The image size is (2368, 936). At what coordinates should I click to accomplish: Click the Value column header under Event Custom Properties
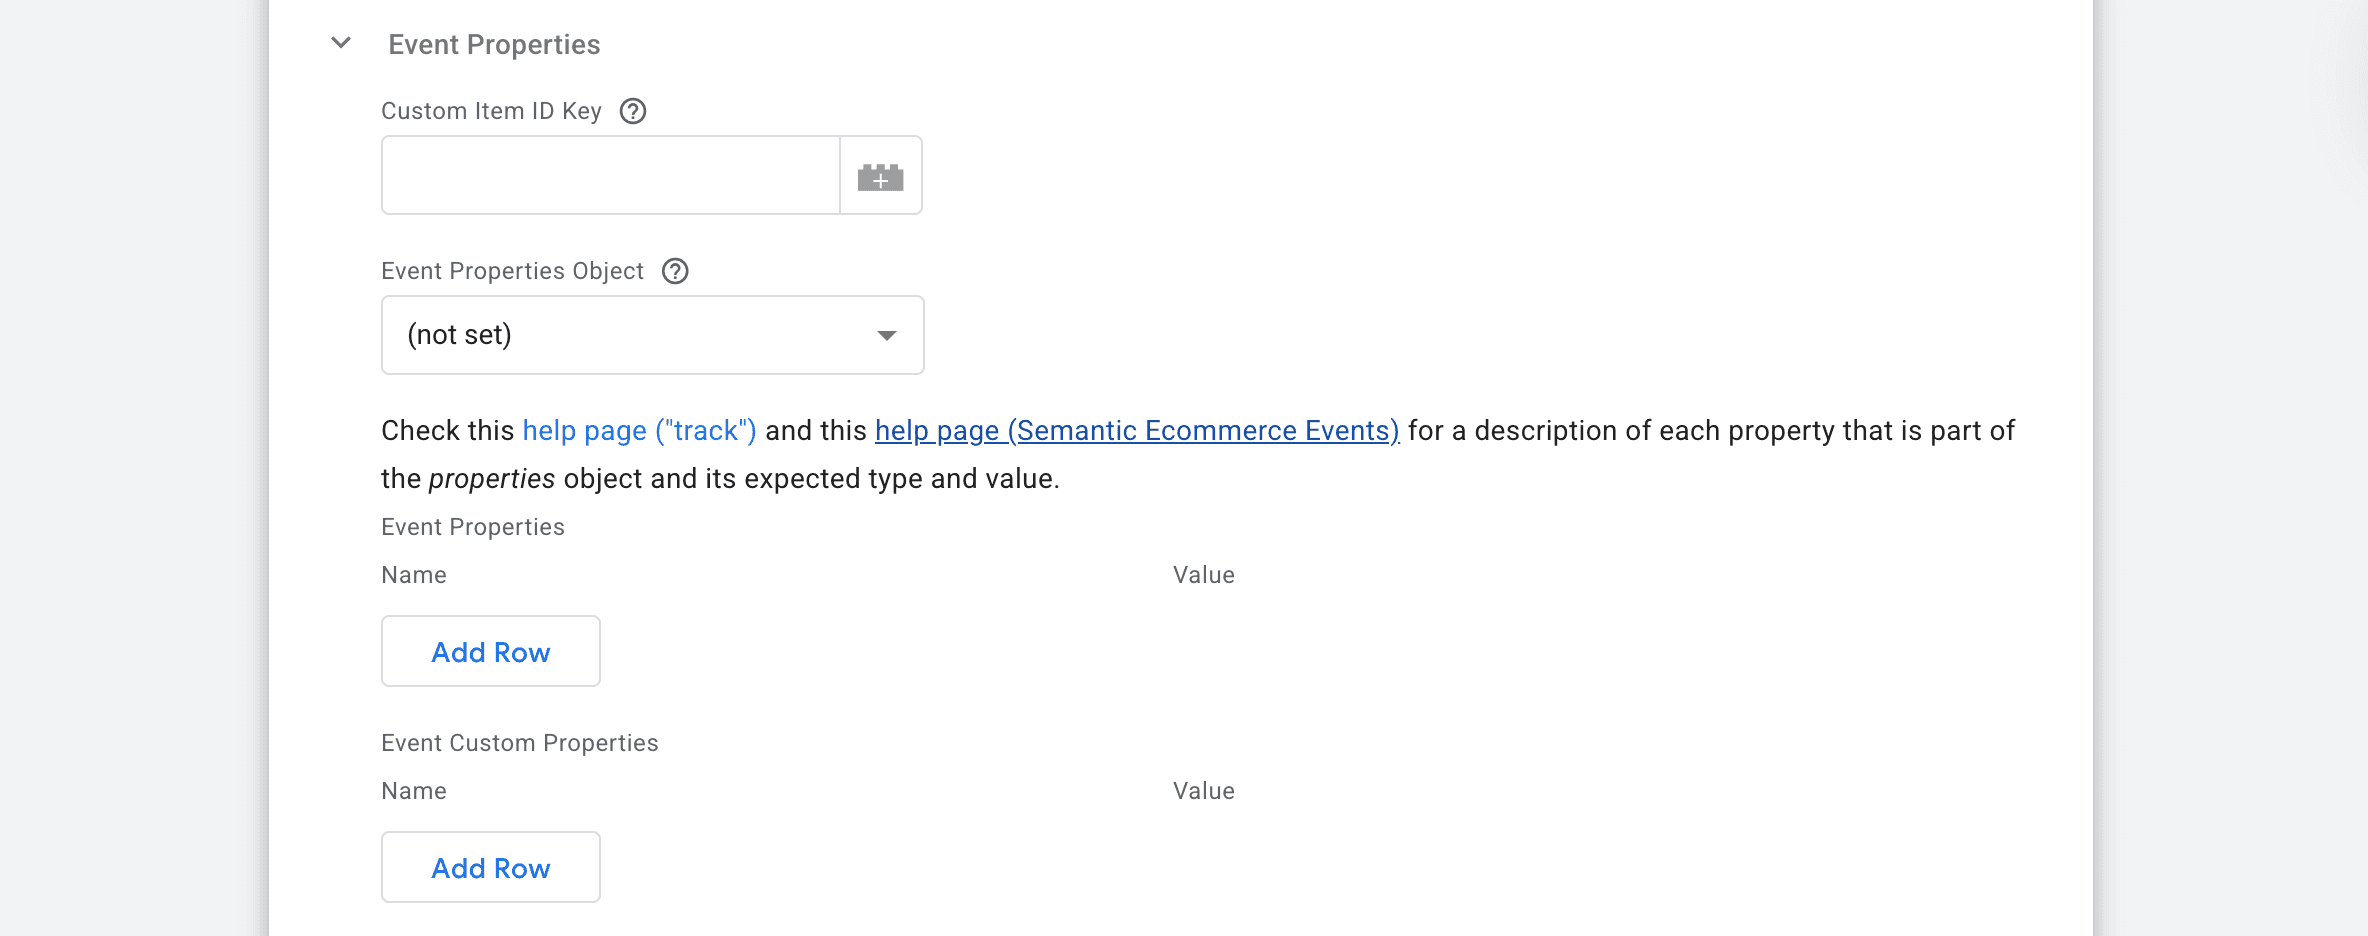pyautogui.click(x=1203, y=790)
